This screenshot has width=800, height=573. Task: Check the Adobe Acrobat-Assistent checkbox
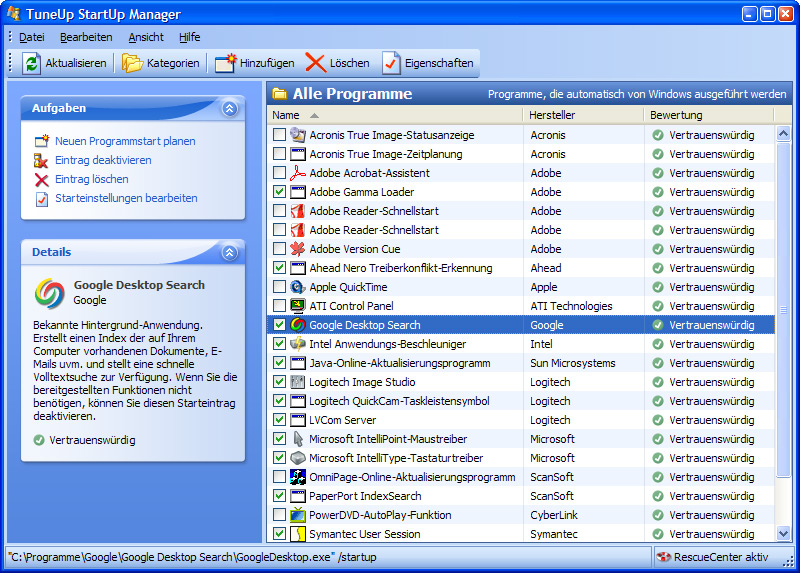279,173
